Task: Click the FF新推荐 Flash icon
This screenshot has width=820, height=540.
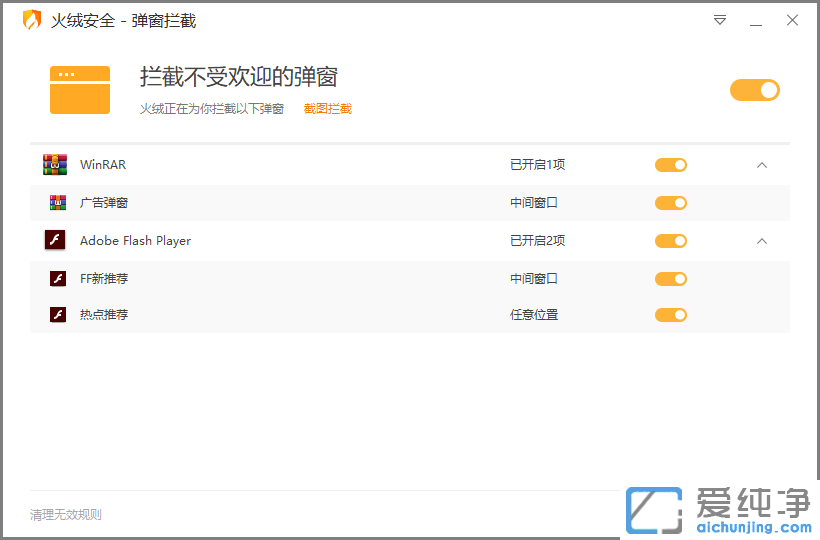Action: [58, 279]
